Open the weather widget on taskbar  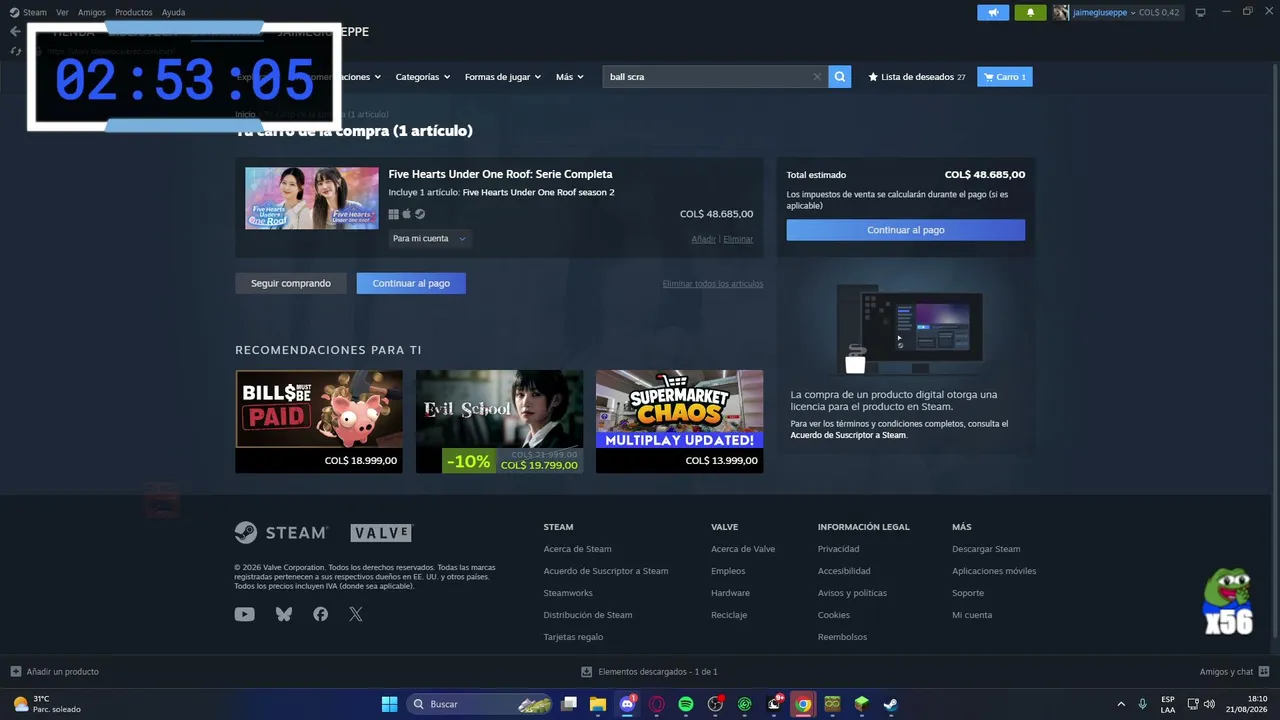(46, 704)
